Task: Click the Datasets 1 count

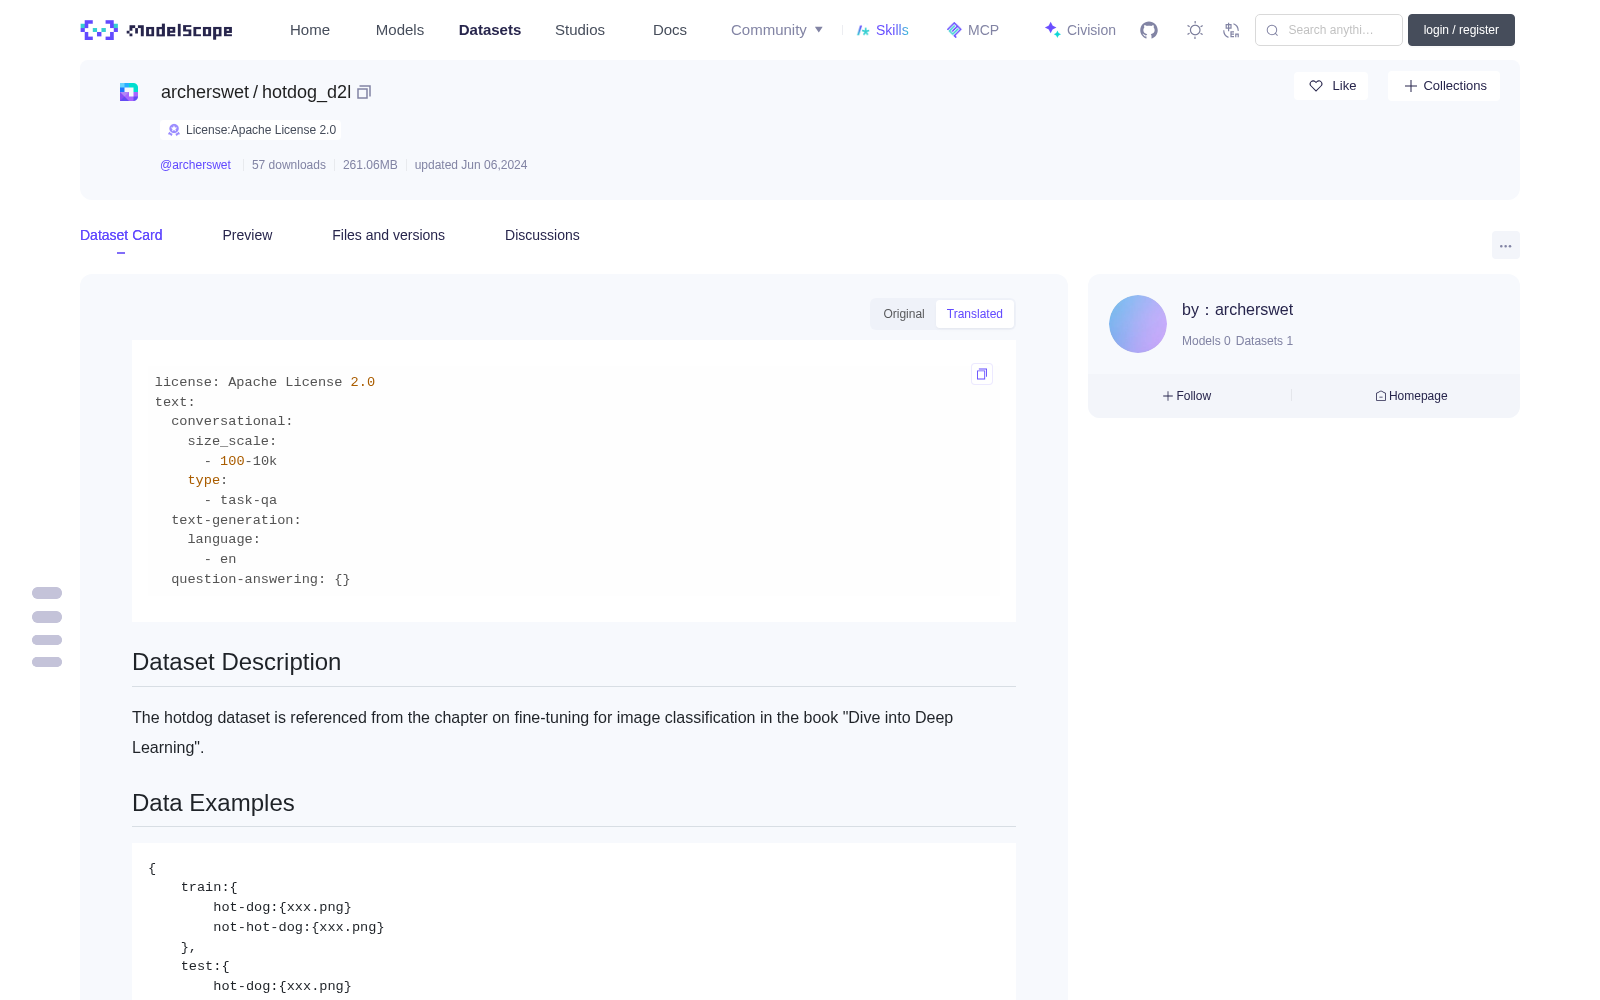Action: click(1264, 341)
